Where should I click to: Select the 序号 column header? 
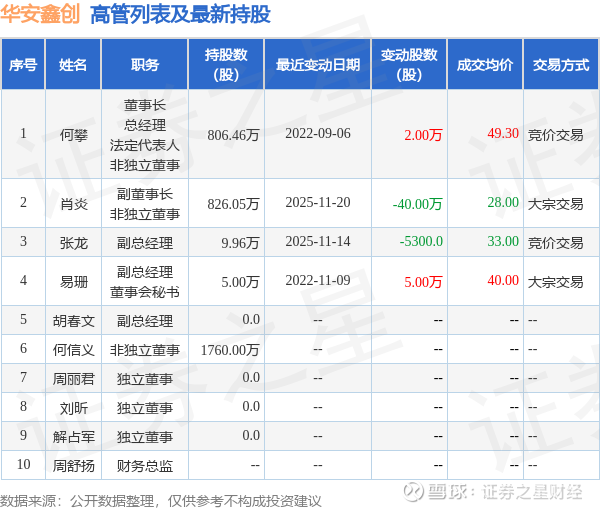(23, 65)
